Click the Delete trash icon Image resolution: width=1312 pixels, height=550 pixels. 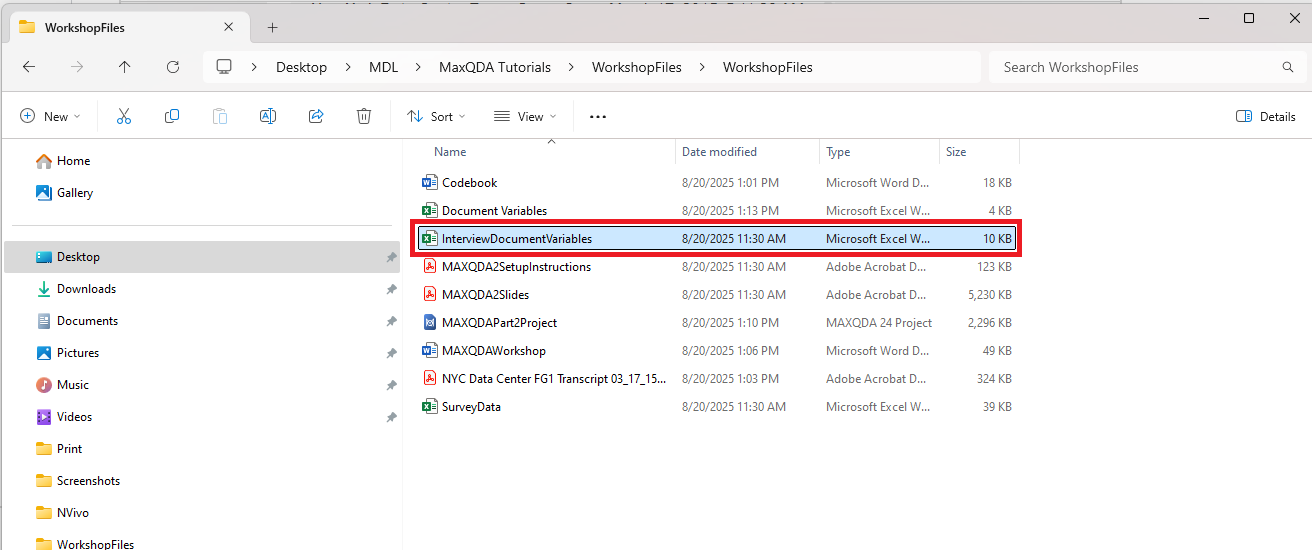(364, 117)
